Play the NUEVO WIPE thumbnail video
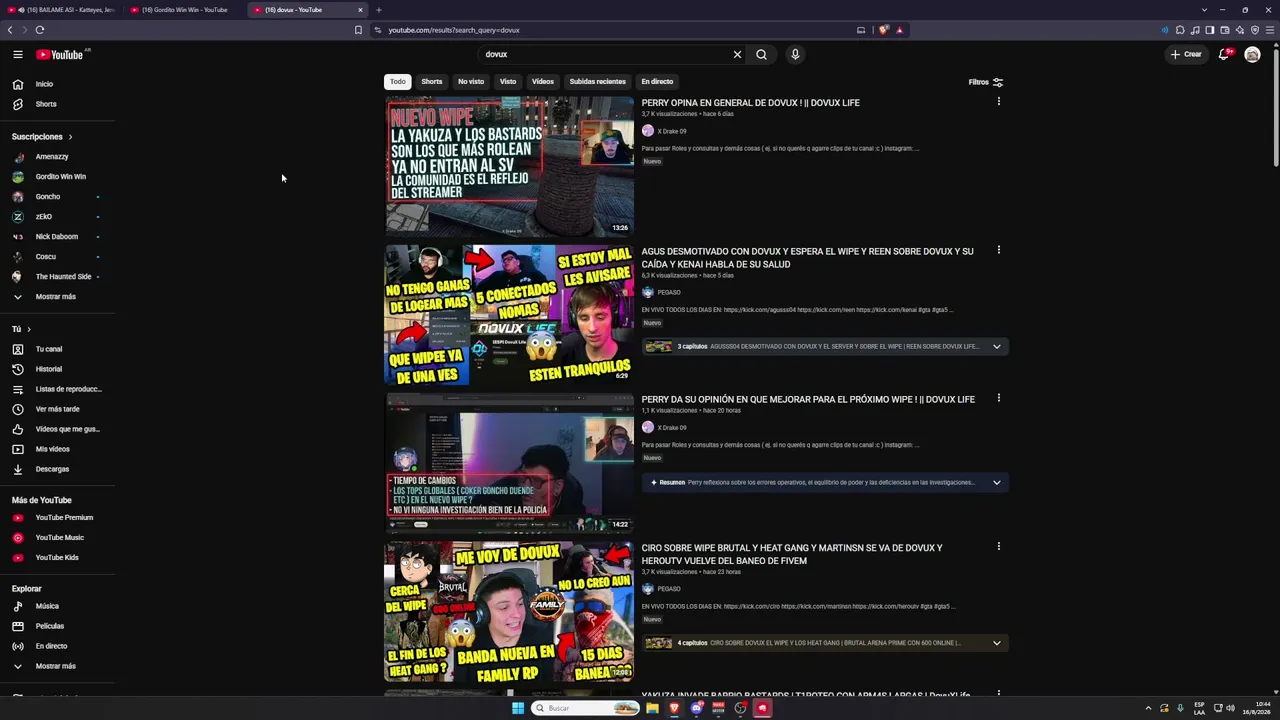The image size is (1280, 720). pos(509,167)
